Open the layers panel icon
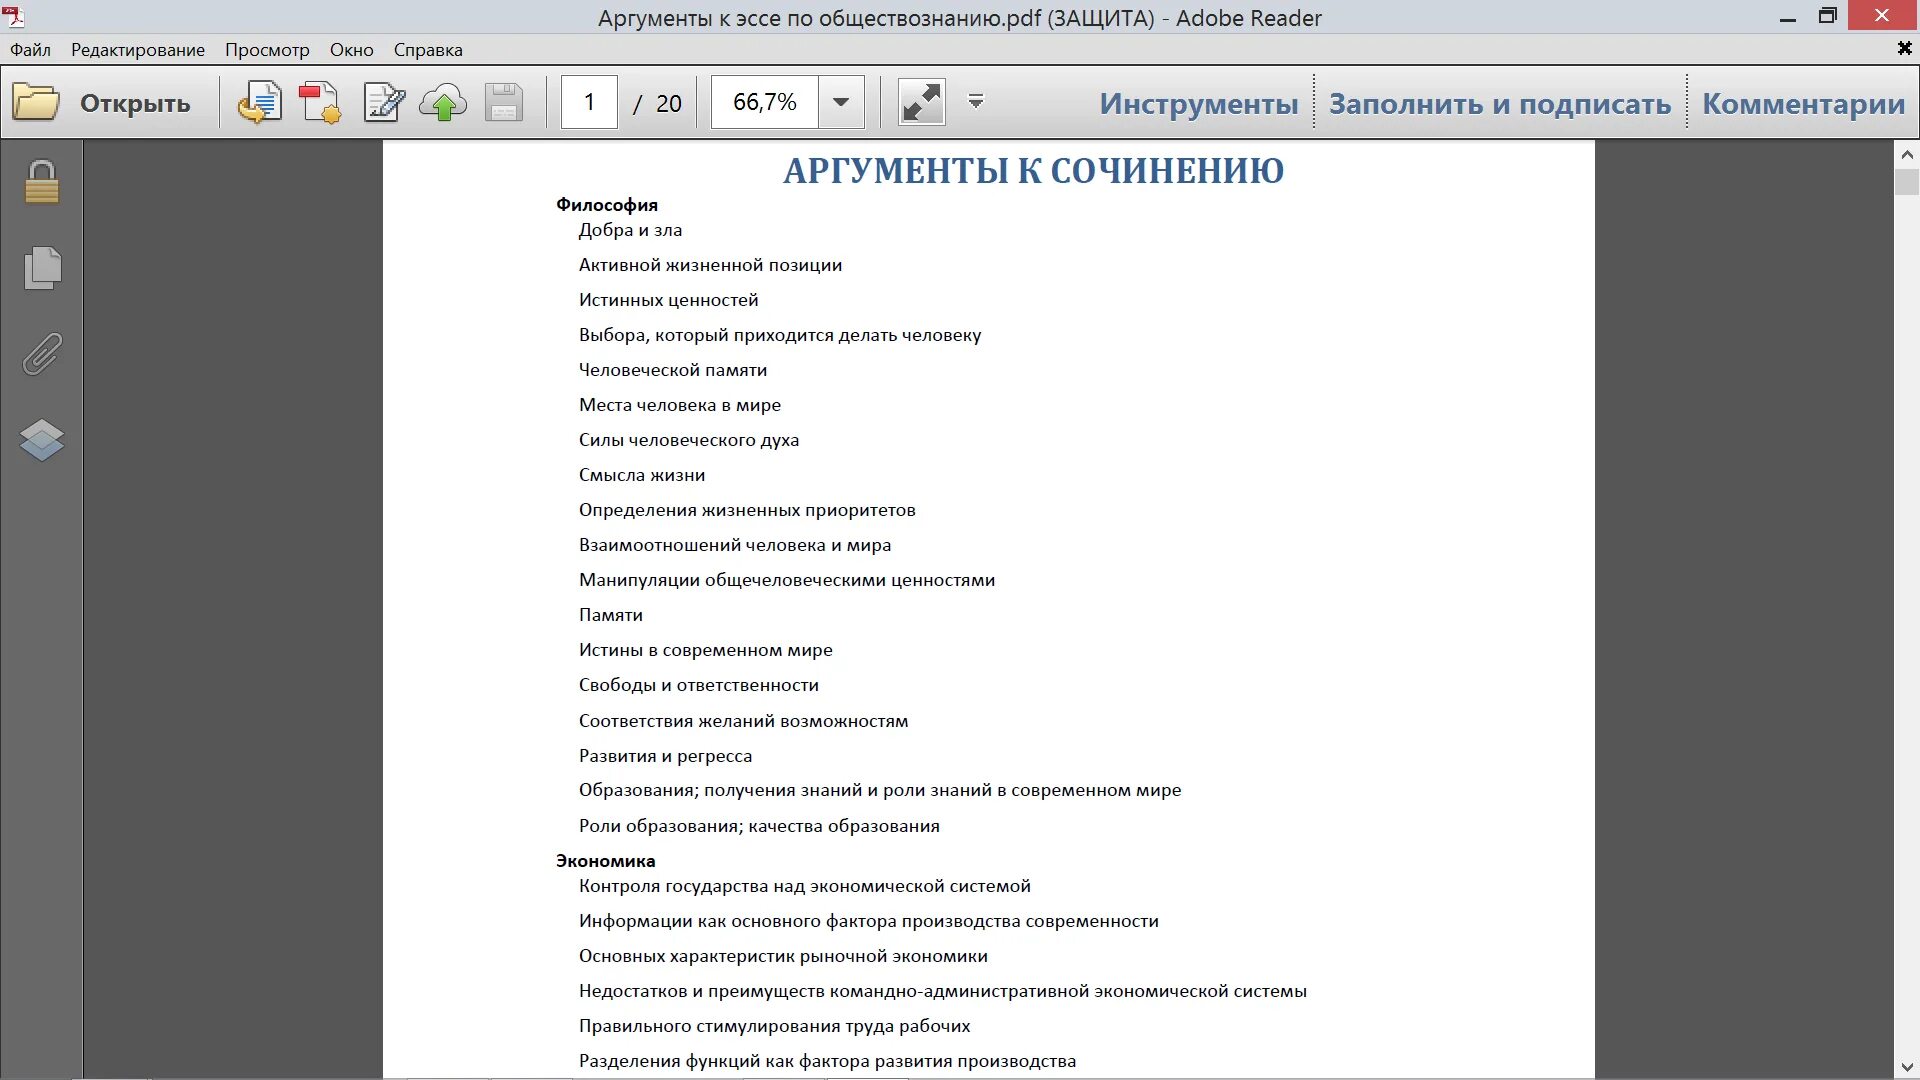This screenshot has height=1080, width=1920. tap(41, 440)
